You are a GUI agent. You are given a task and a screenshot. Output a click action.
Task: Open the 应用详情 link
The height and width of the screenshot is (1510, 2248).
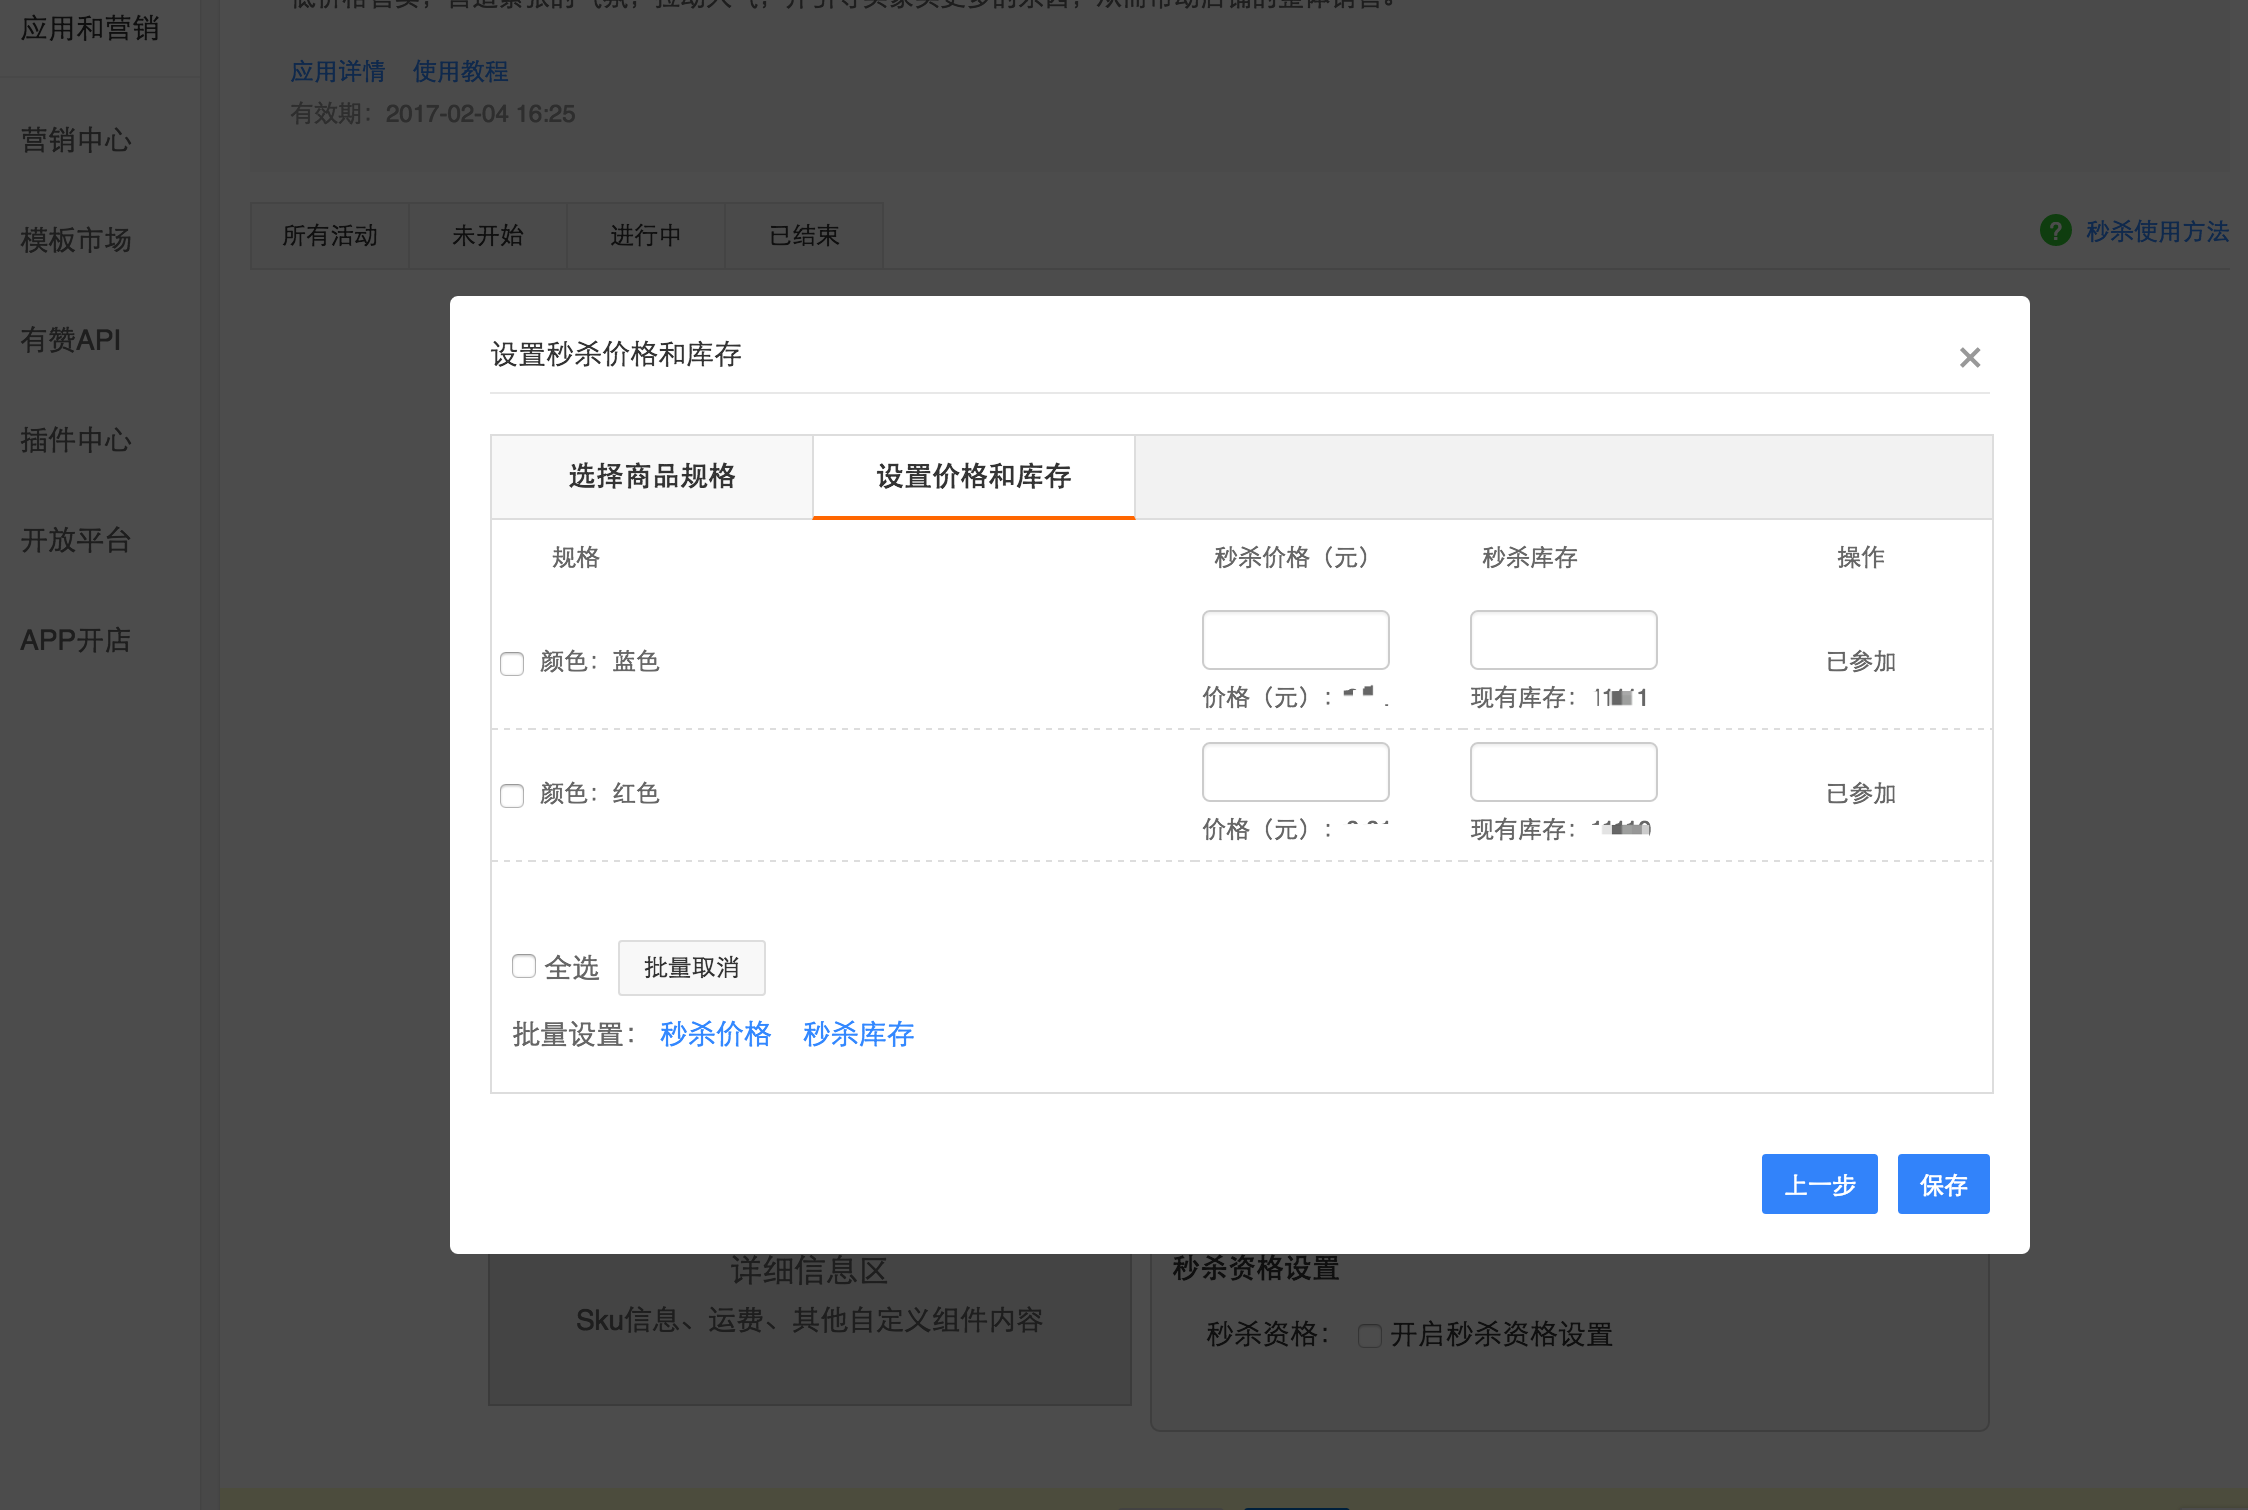click(338, 71)
